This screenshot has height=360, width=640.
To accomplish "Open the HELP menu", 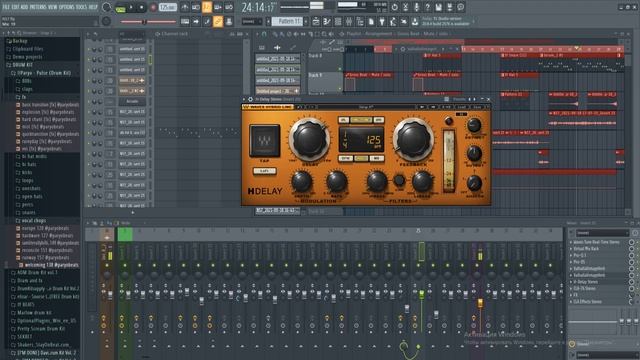I will click(x=93, y=7).
